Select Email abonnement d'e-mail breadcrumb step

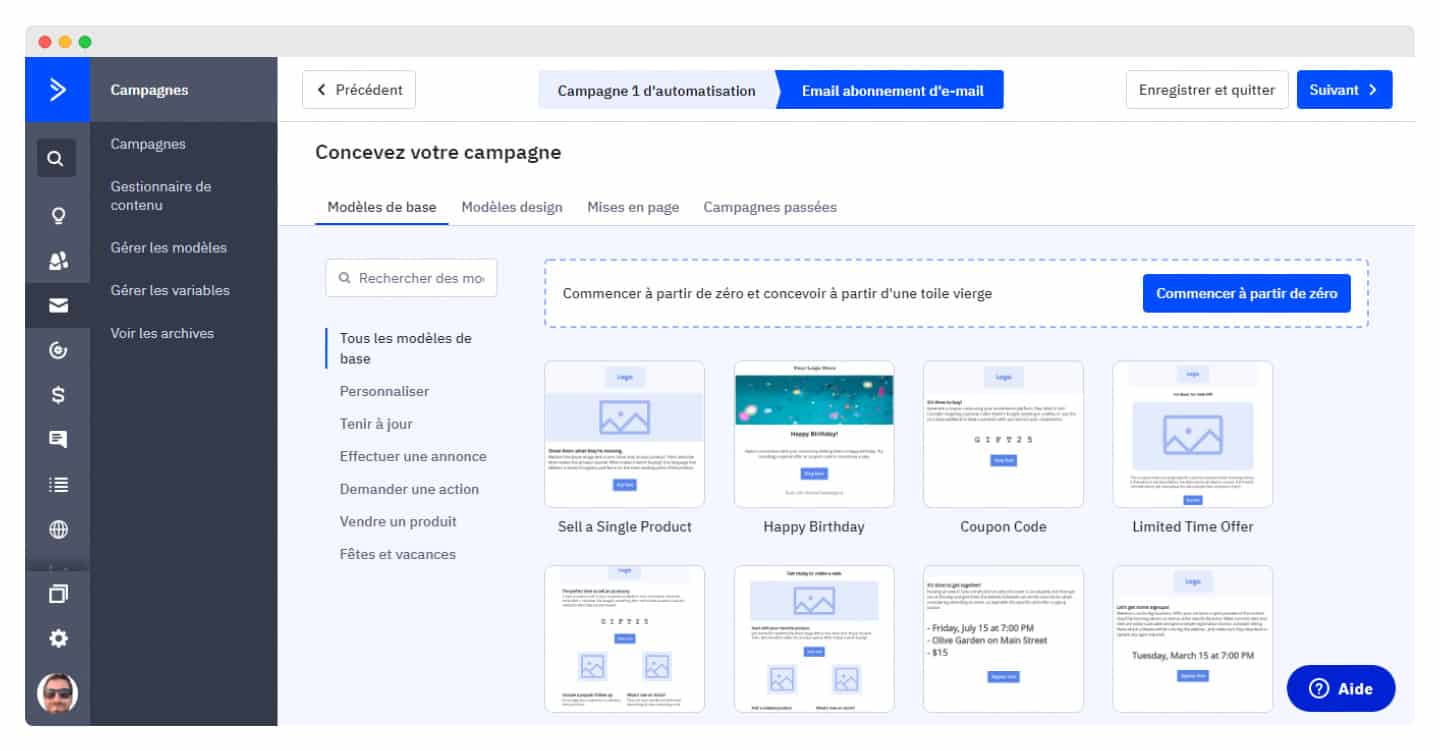[x=892, y=90]
